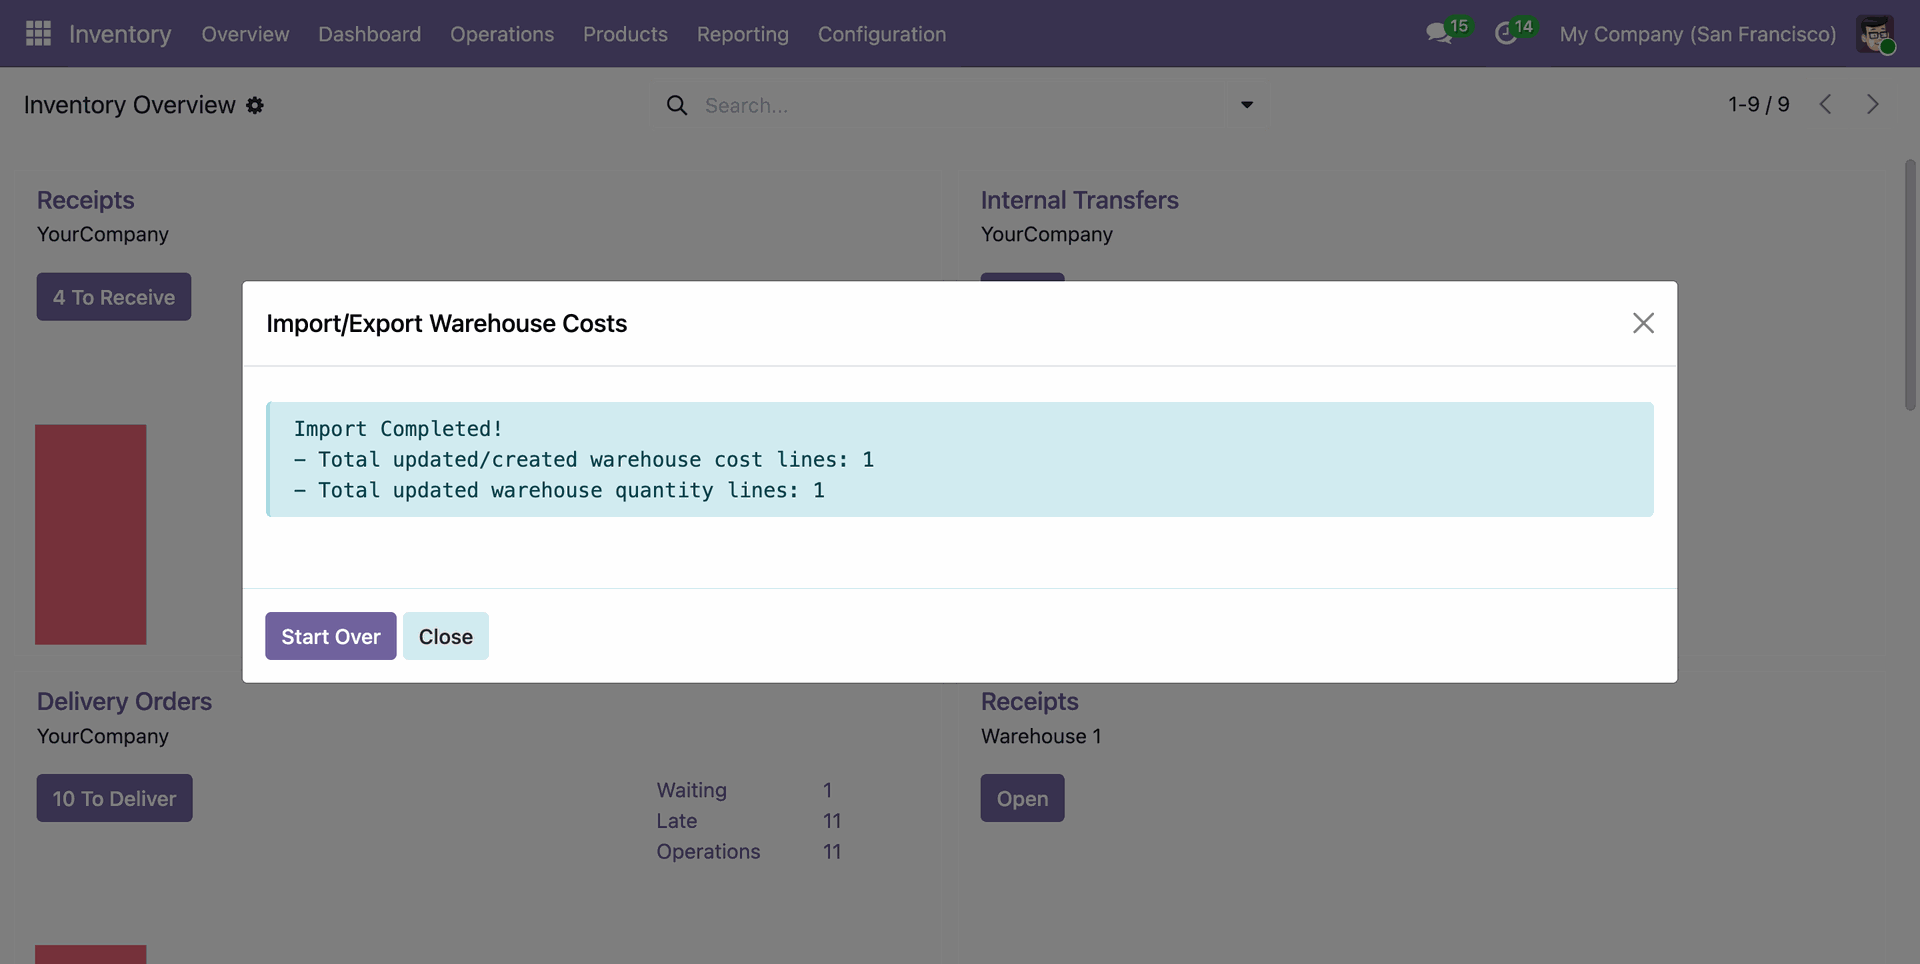Open the Products menu
This screenshot has width=1920, height=964.
[625, 34]
